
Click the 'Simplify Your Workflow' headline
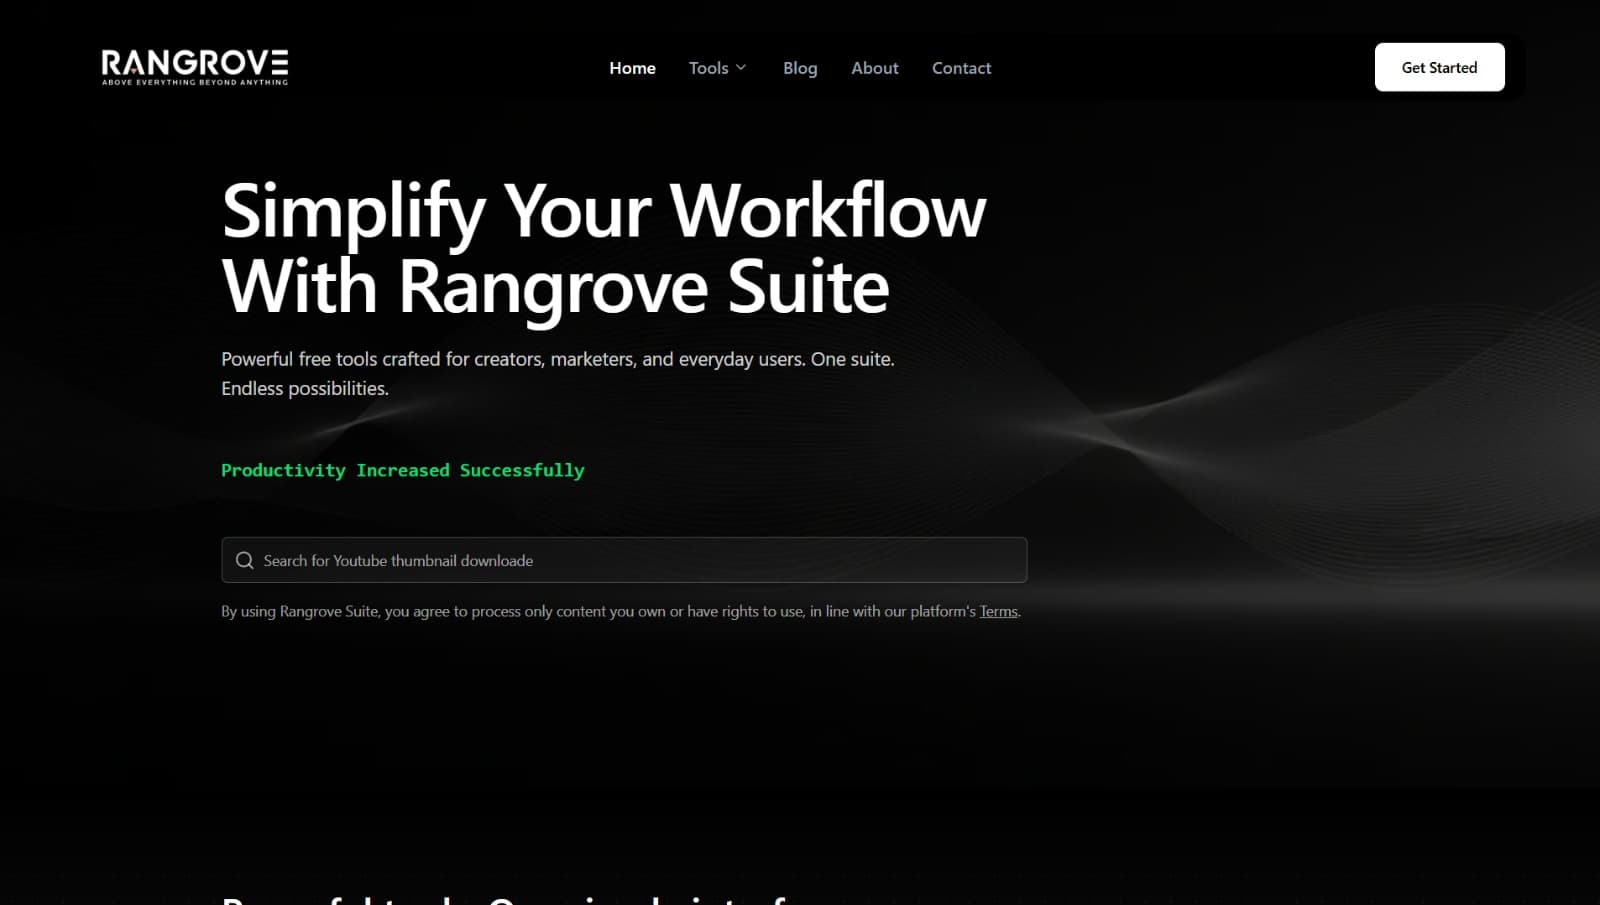(604, 210)
